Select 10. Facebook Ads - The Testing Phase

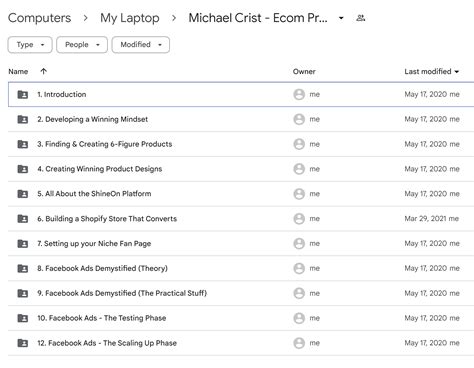(102, 318)
